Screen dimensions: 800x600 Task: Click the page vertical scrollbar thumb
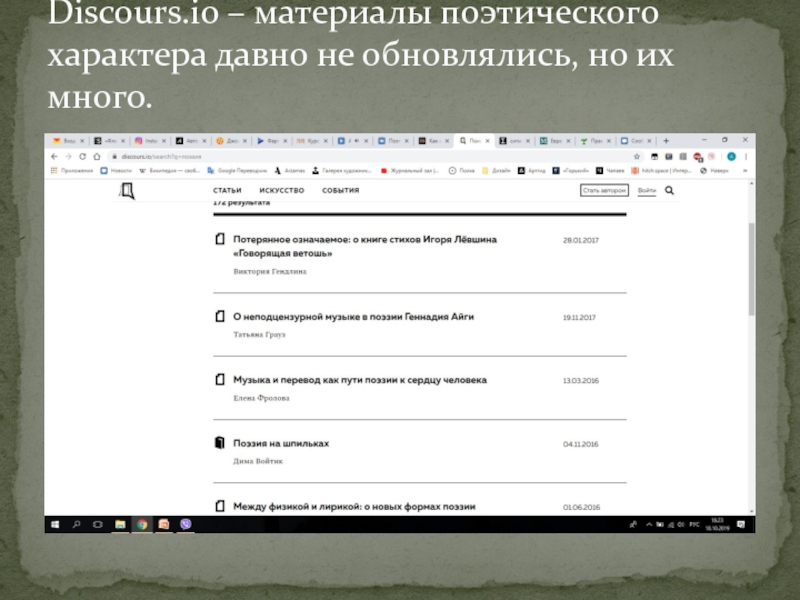click(751, 269)
